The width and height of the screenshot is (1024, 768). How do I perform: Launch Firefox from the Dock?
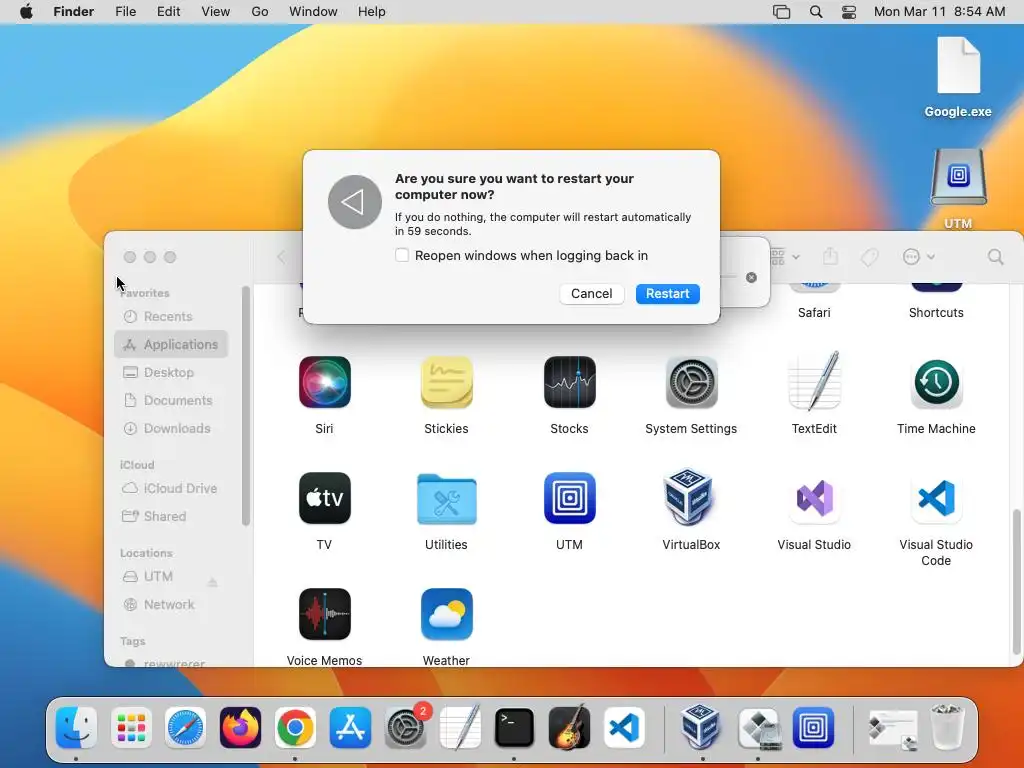(240, 728)
